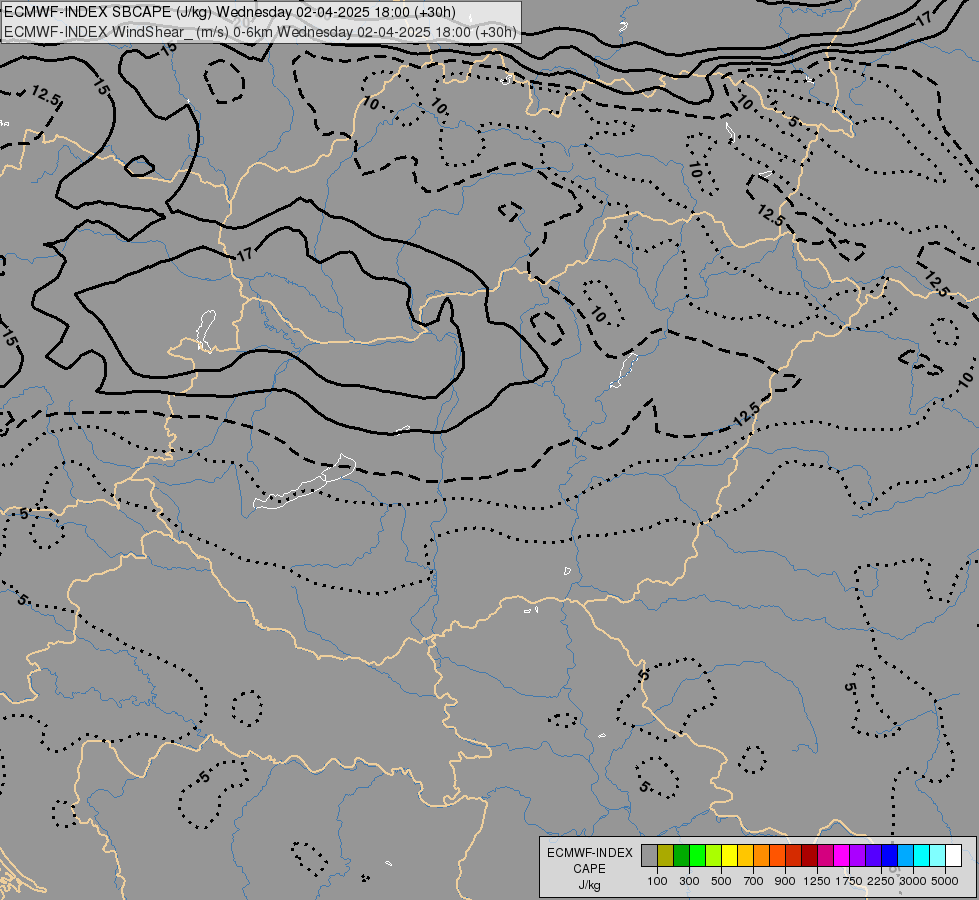This screenshot has width=979, height=900.
Task: Click the legend value 700
Action: click(754, 881)
